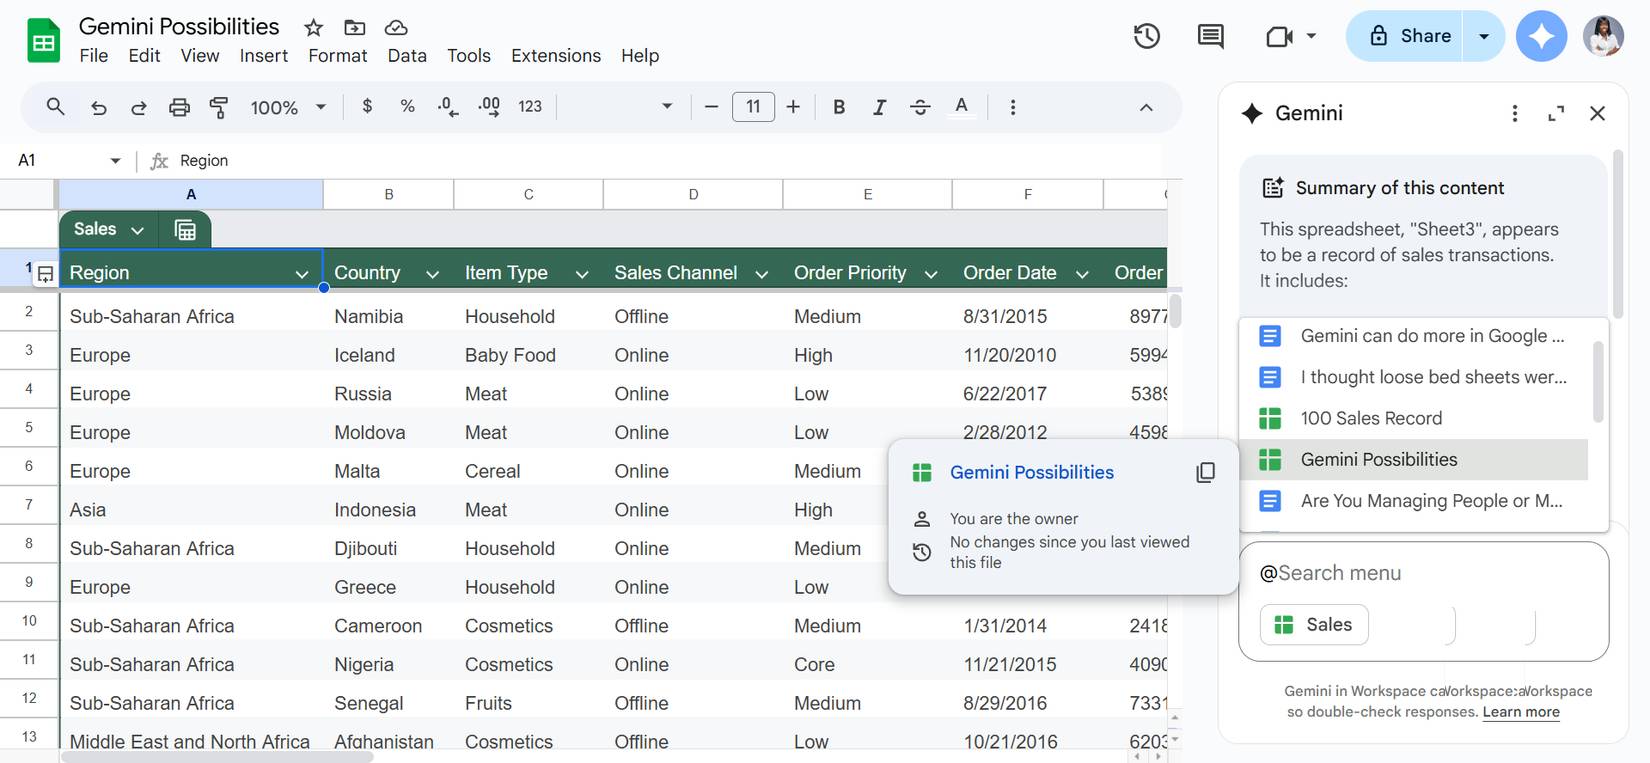Select 100 Sales Record file in list

(x=1370, y=418)
